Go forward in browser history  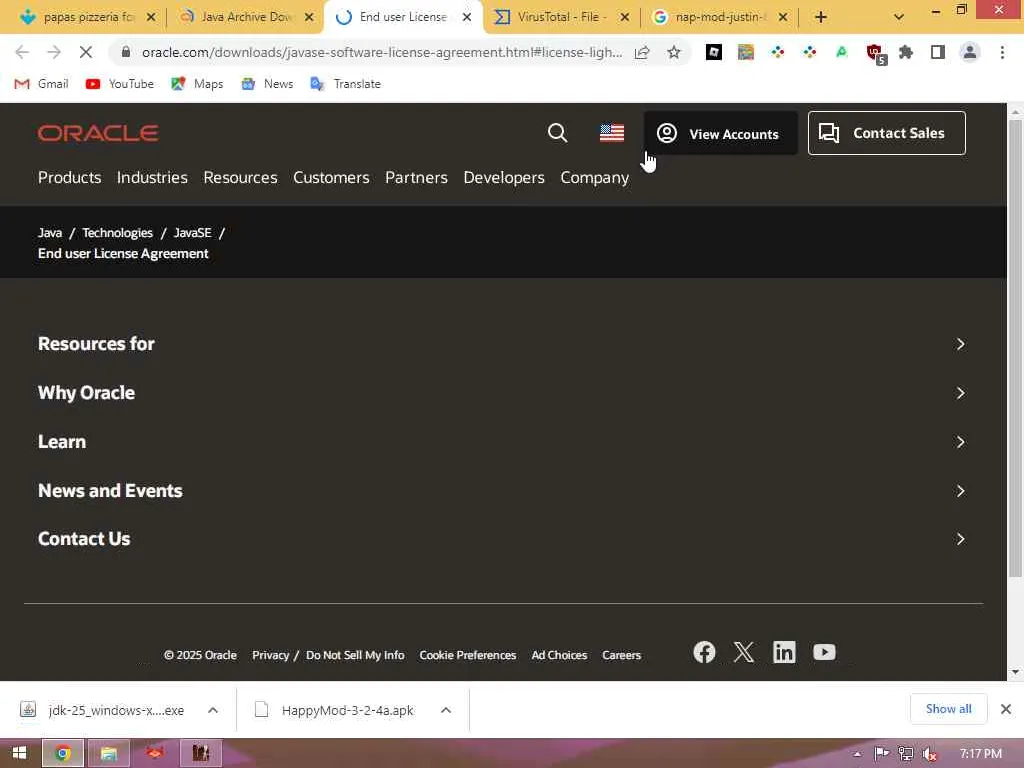54,52
